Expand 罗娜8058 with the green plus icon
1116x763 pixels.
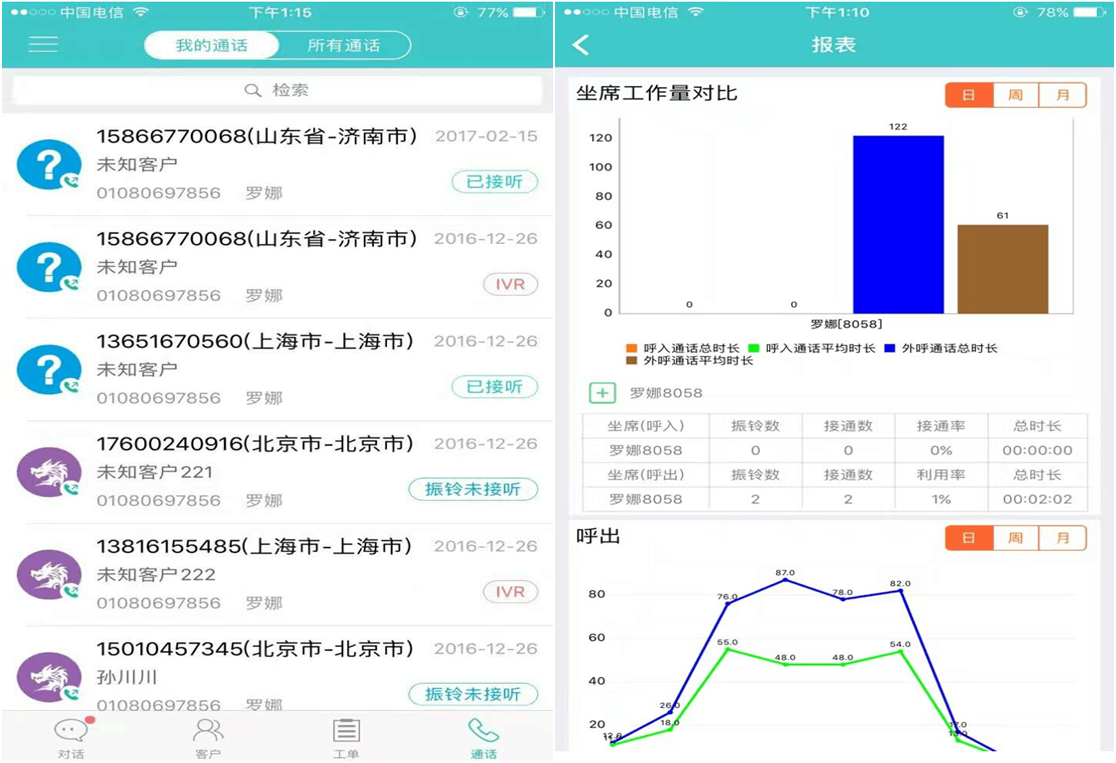click(x=602, y=393)
